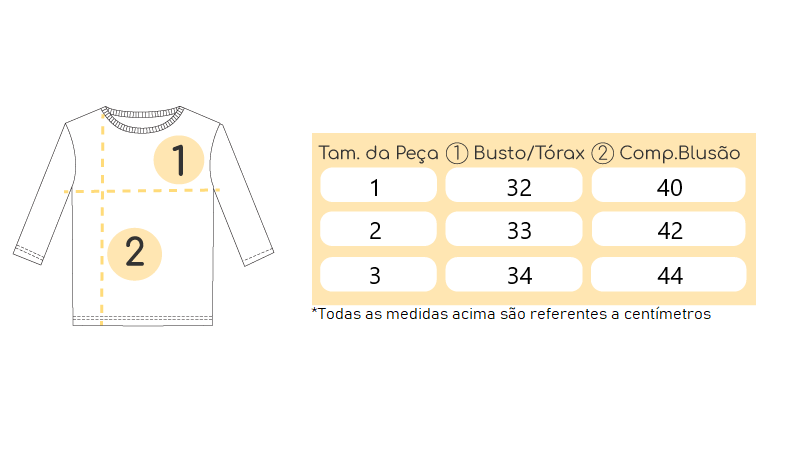The image size is (800, 456).
Task: Choose size 3 cell in the table
Action: pos(378,274)
